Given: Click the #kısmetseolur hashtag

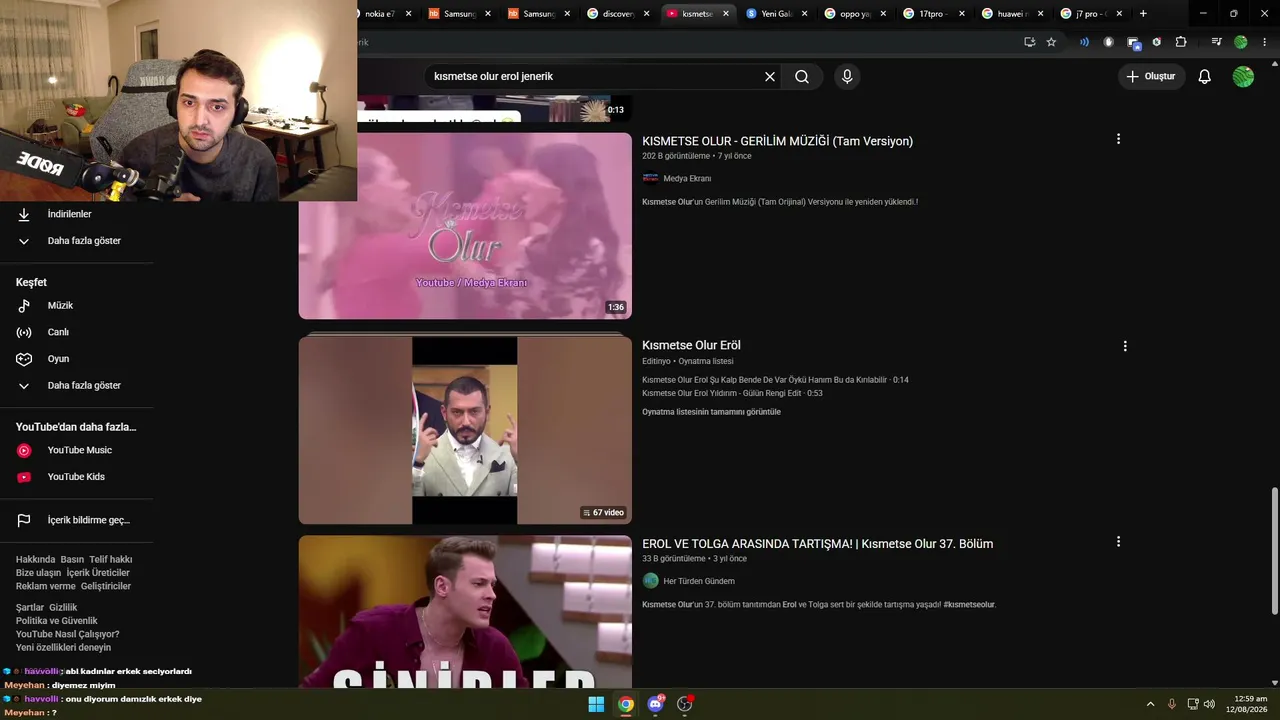Looking at the screenshot, I should pyautogui.click(x=969, y=605).
